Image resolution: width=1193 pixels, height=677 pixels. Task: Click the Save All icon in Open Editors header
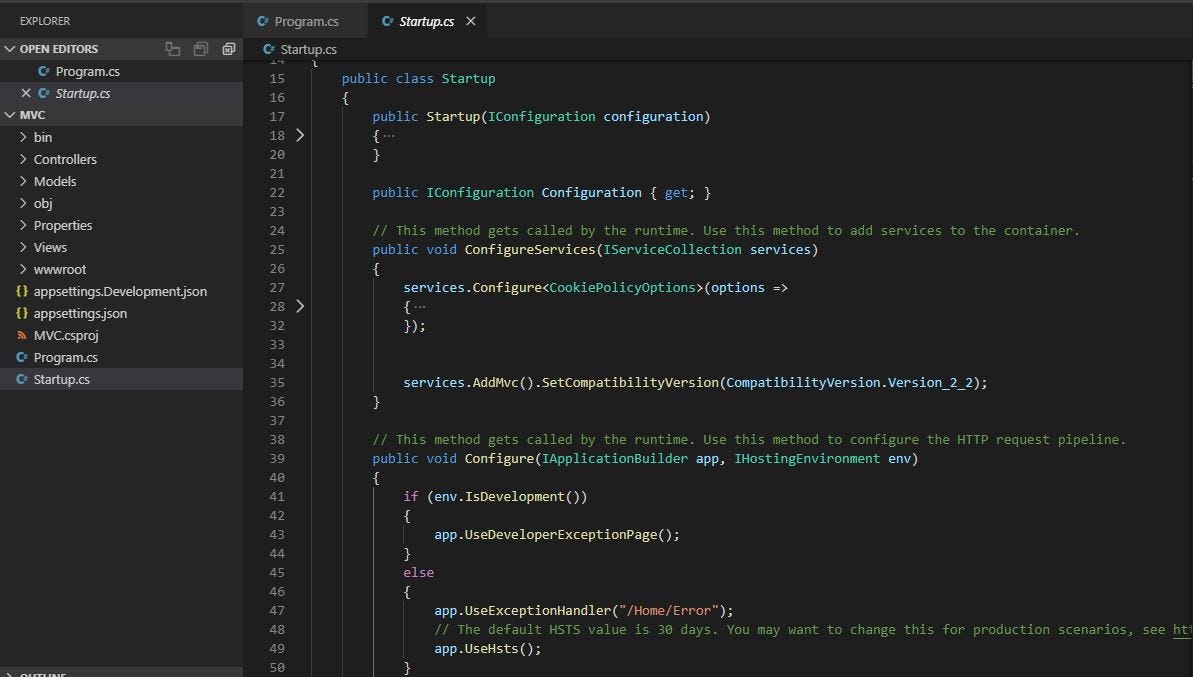coord(199,48)
